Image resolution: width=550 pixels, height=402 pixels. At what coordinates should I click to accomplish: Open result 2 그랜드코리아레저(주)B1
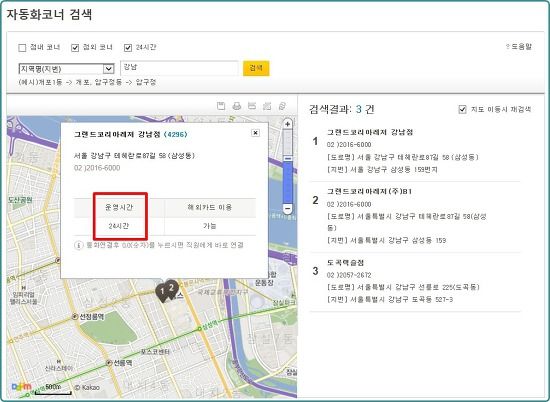[x=369, y=192]
